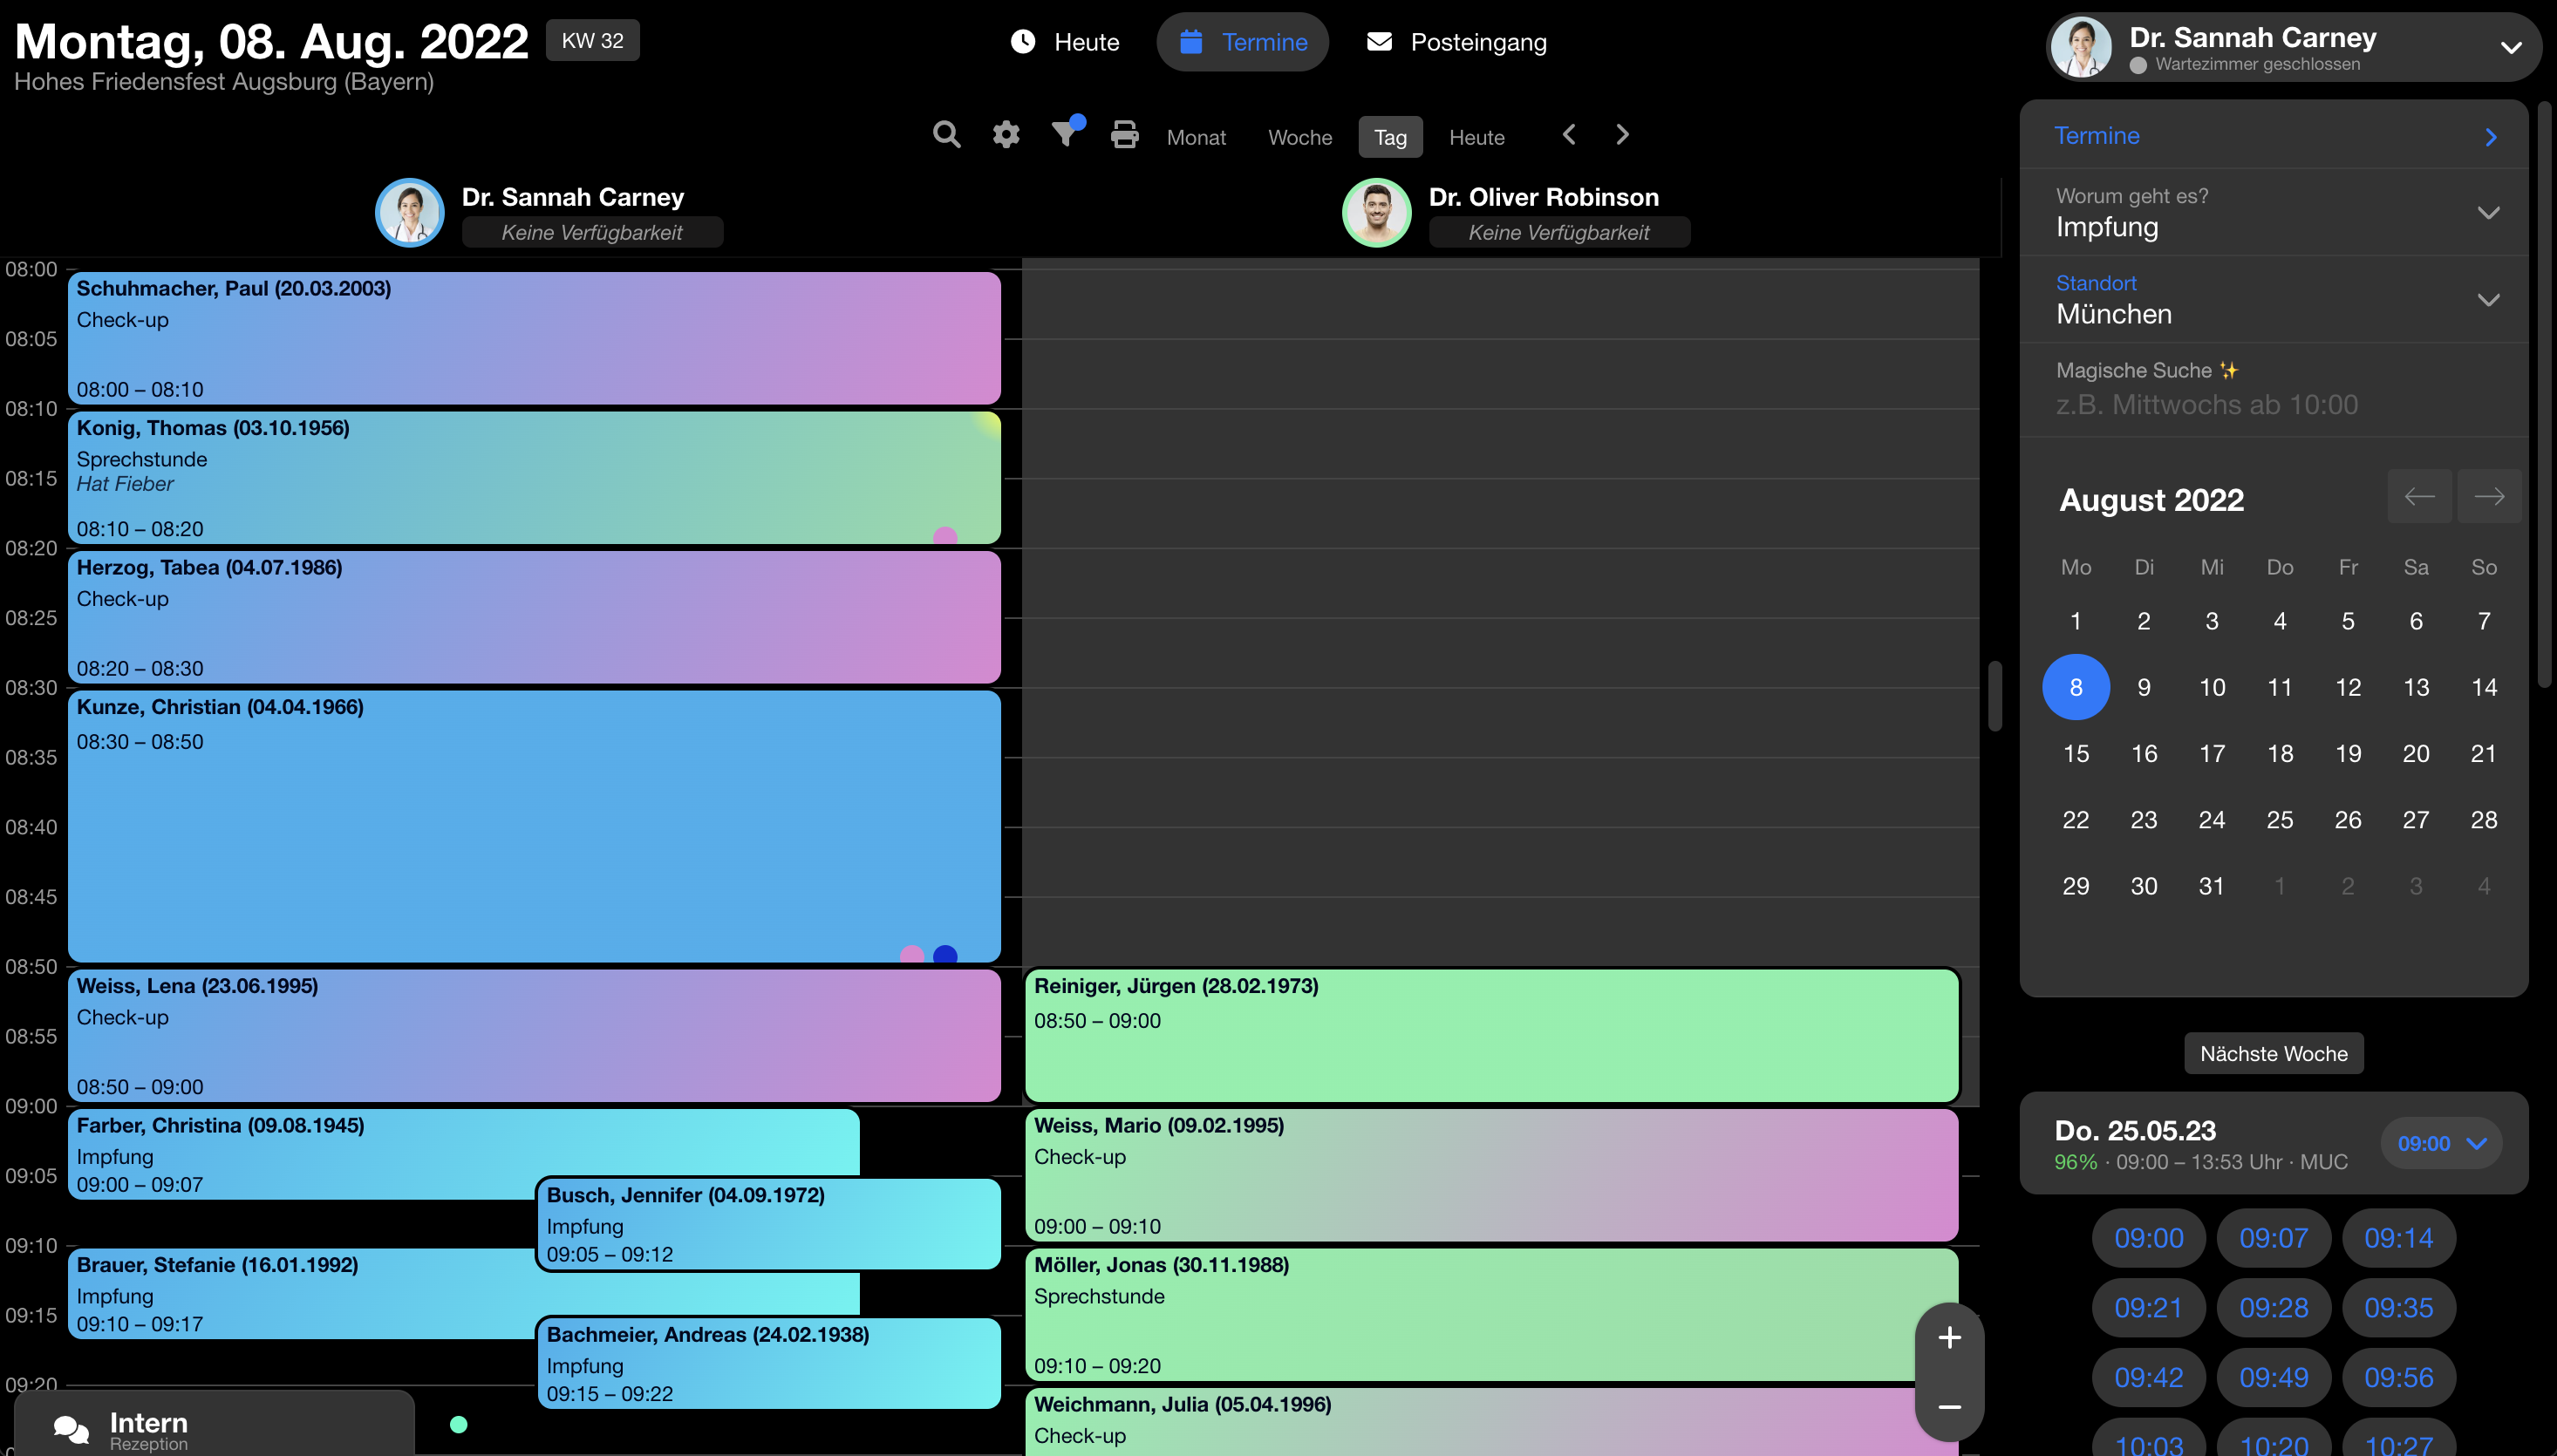Click the print icon
2557x1456 pixels.
[1124, 135]
